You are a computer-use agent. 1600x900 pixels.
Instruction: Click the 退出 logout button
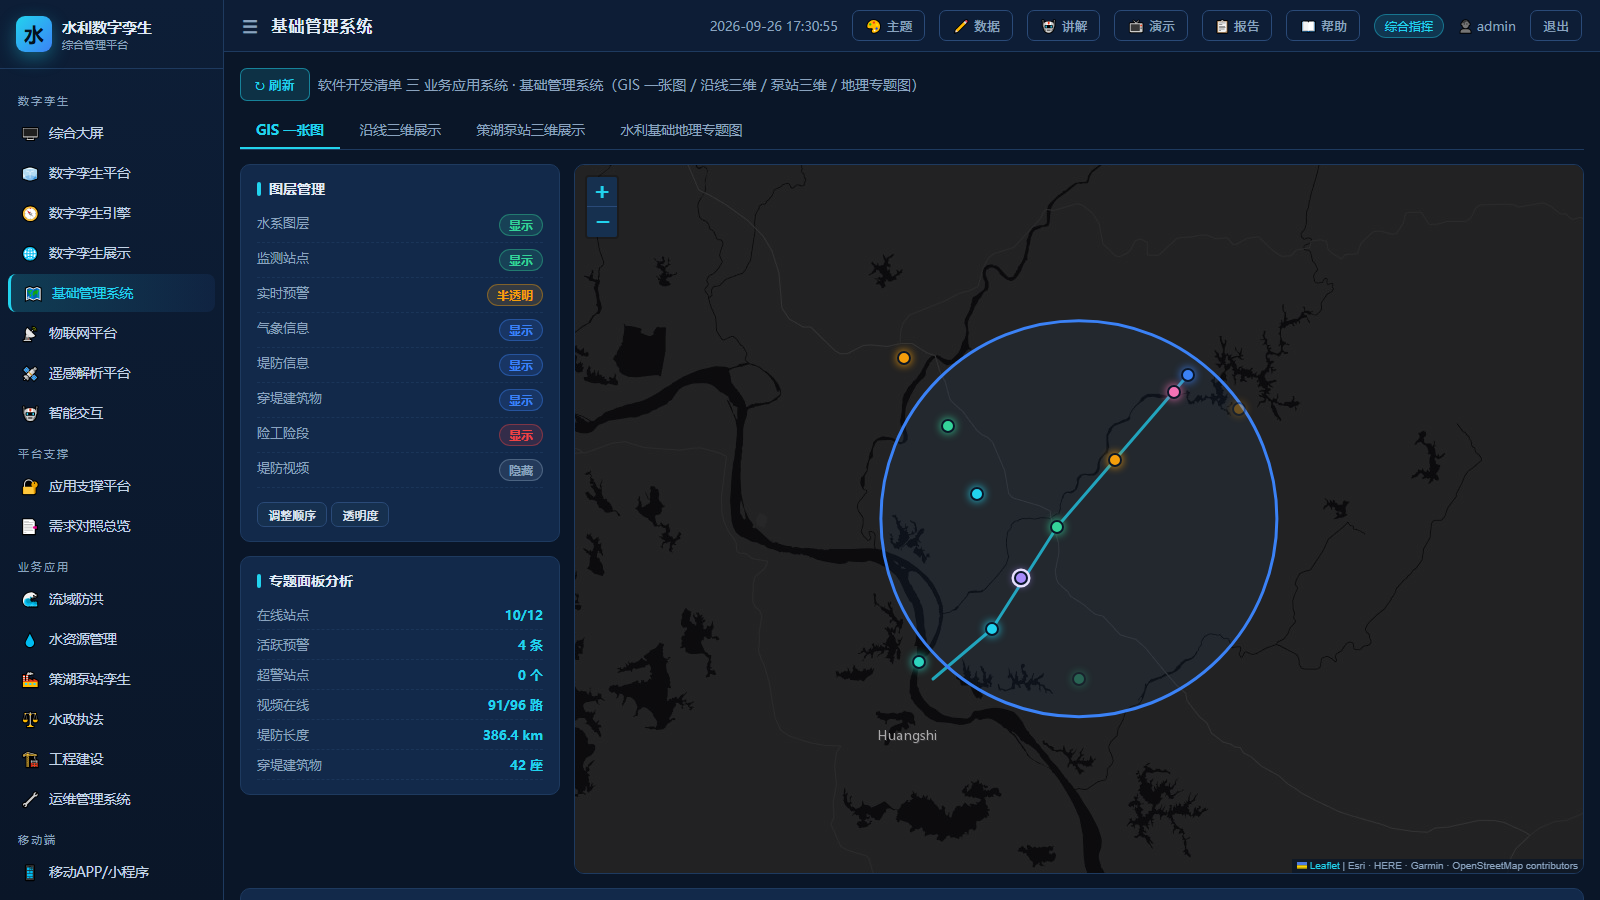pos(1556,26)
